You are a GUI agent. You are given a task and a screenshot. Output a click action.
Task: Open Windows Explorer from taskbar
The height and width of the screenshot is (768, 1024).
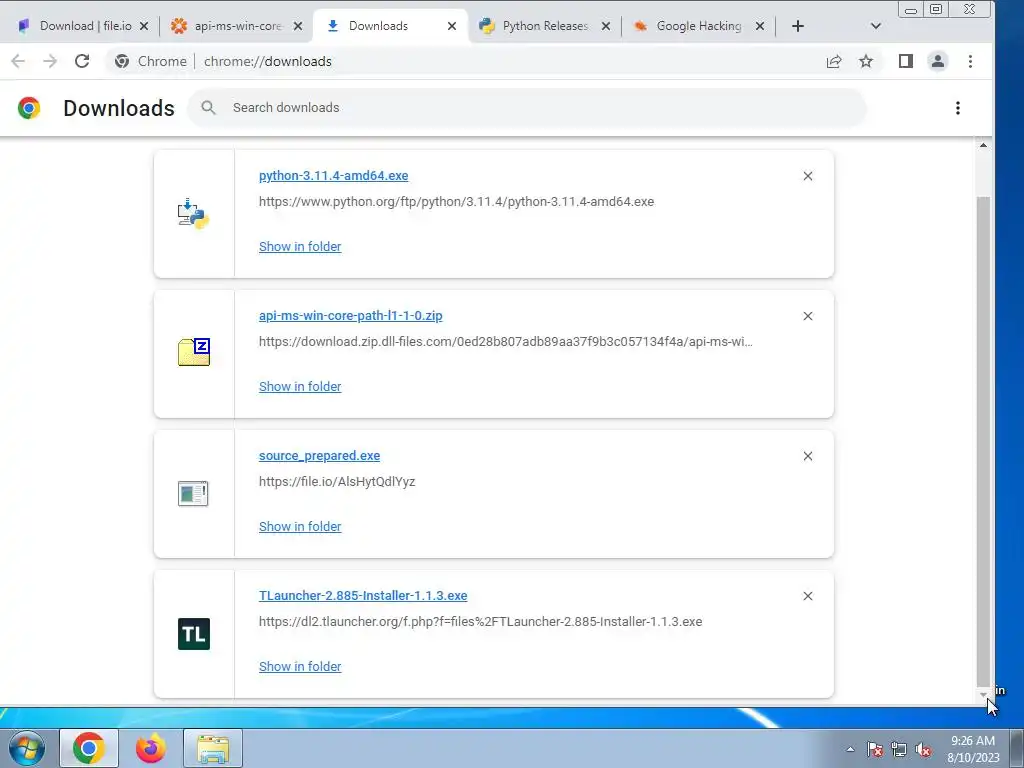[x=213, y=748]
